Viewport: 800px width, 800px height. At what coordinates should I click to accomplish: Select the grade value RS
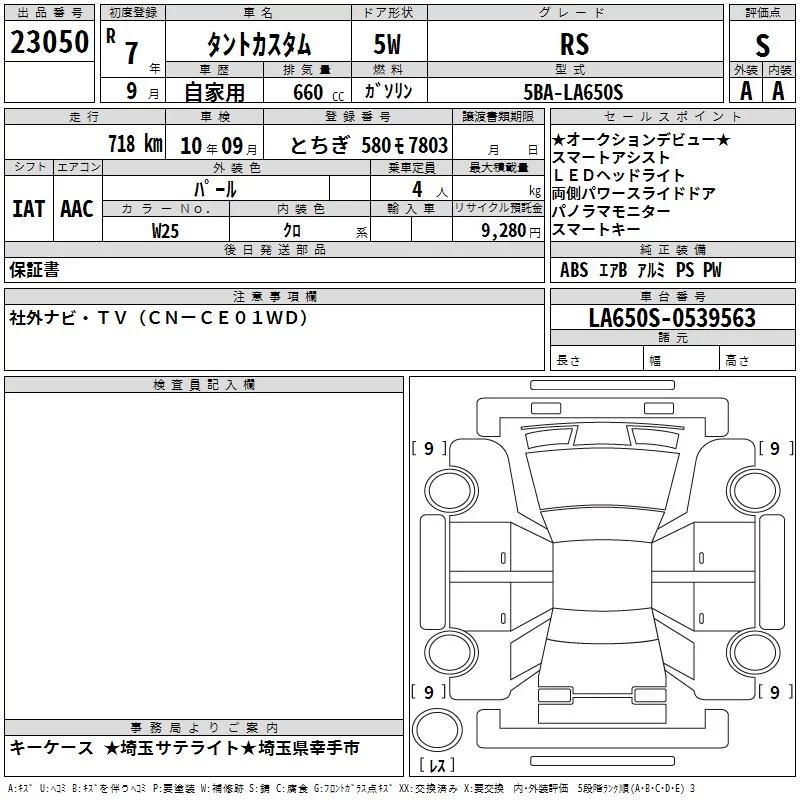[574, 44]
